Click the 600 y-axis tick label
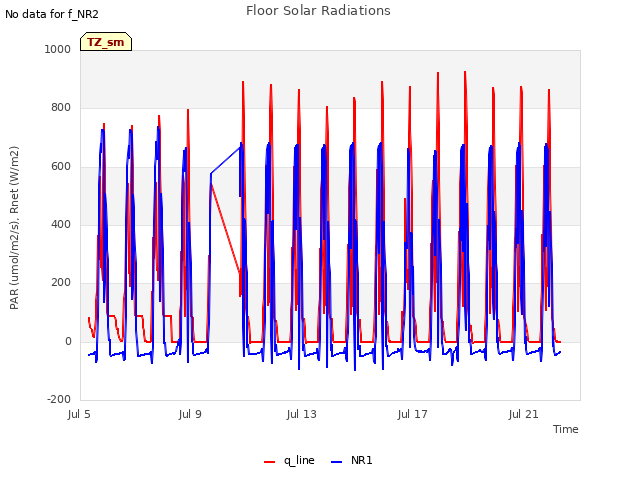Screen dimensions: 640x480 pyautogui.click(x=61, y=166)
